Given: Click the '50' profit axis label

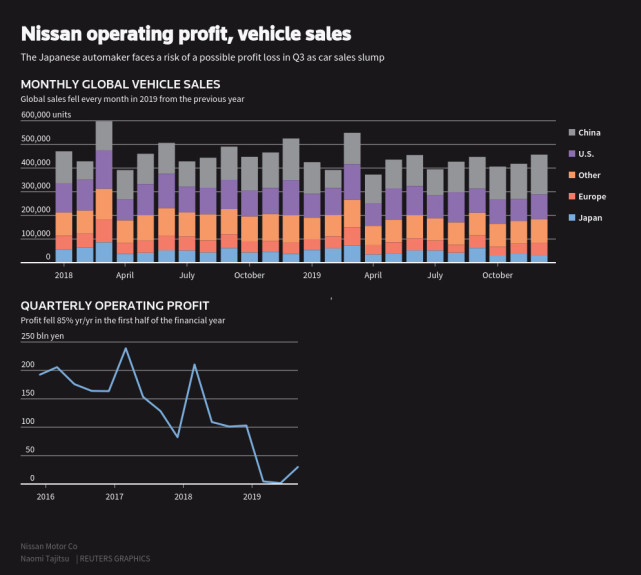Looking at the screenshot, I should 30,450.
